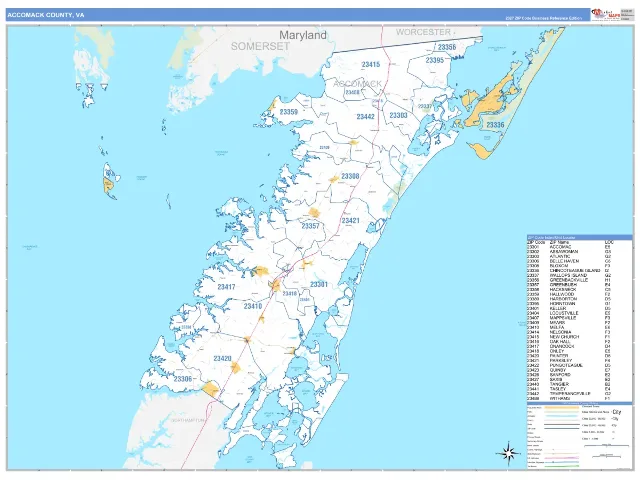
Task: Click the 'NORTHAMPTON' county label
Action: [x=187, y=420]
